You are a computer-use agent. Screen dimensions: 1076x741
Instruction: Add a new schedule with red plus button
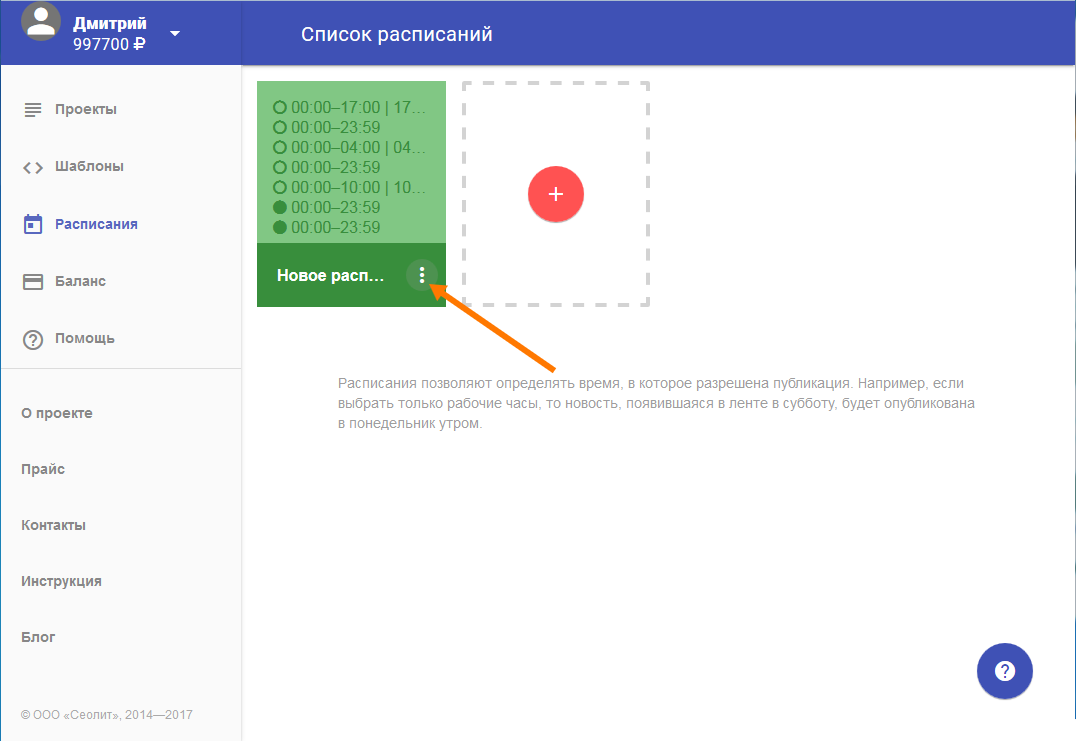[x=555, y=194]
